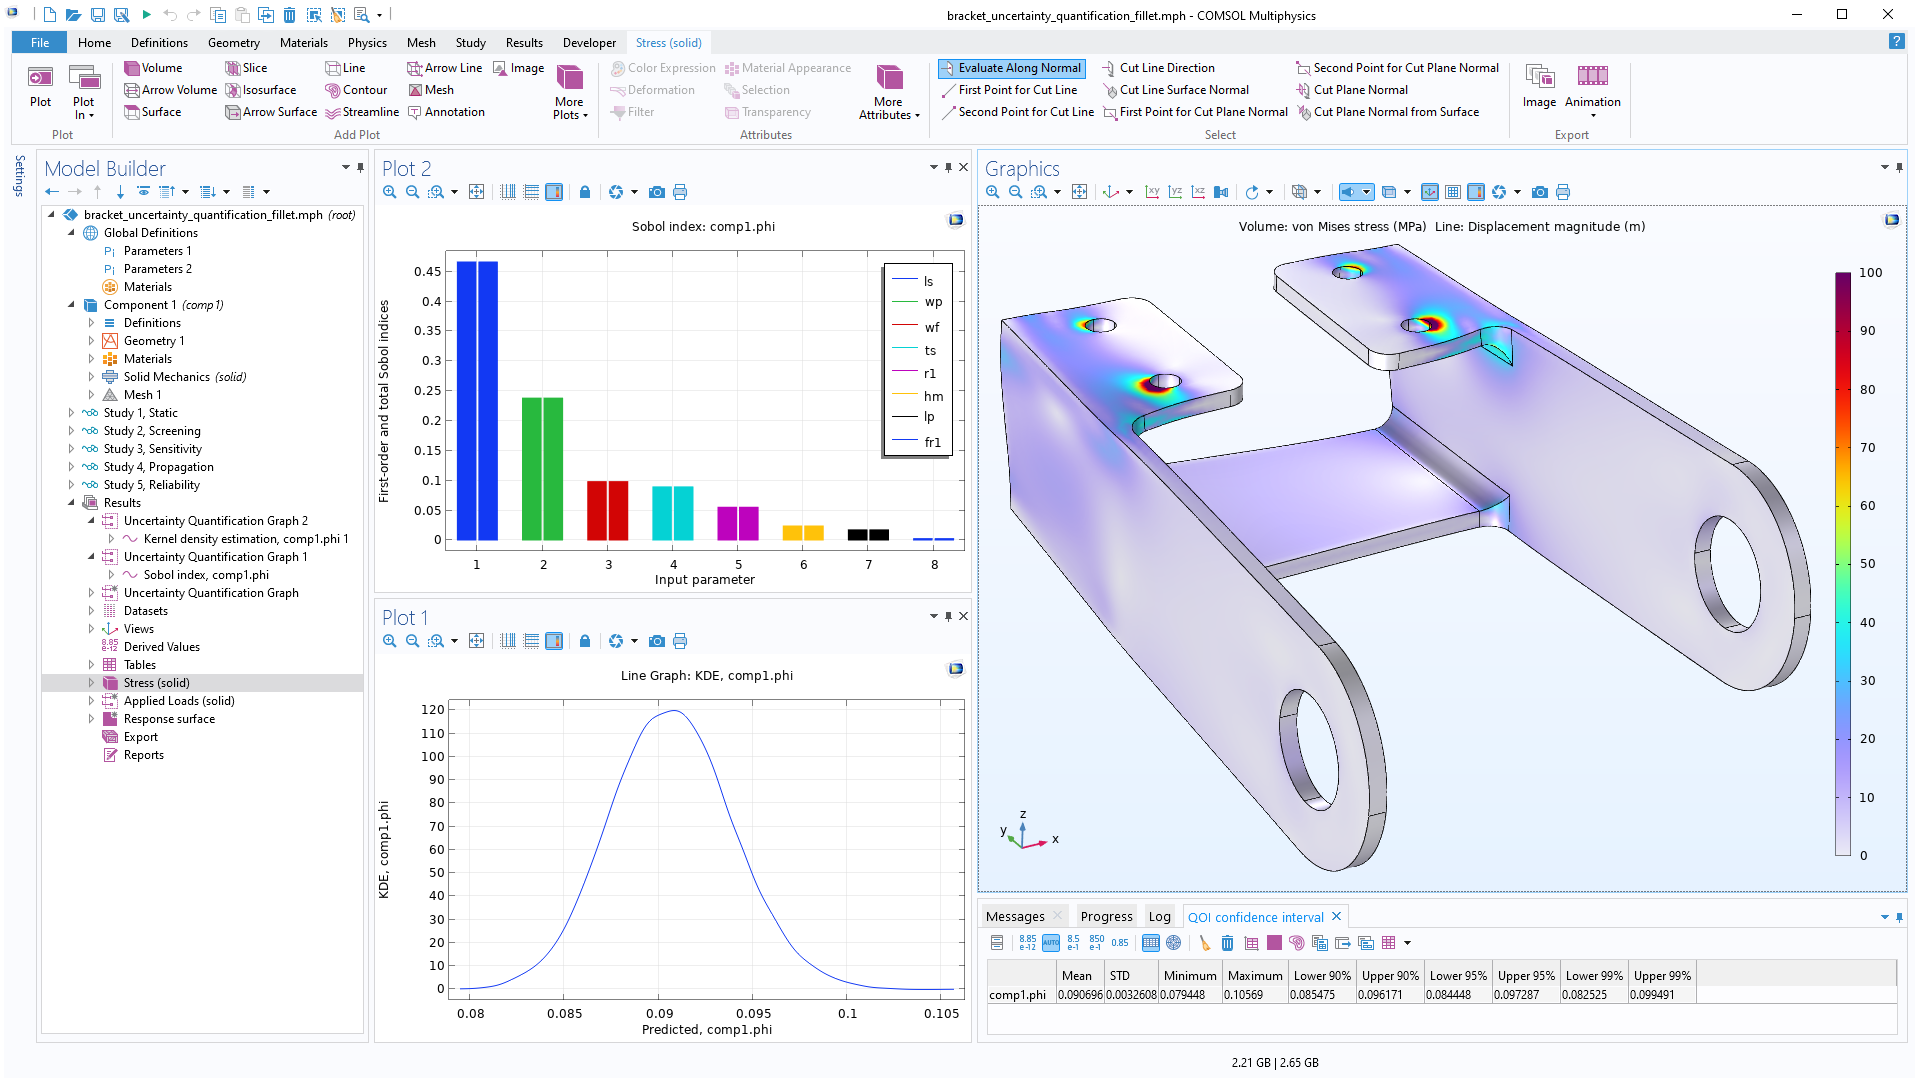This screenshot has width=1919, height=1079.
Task: Switch to the Messages tab
Action: (1014, 917)
